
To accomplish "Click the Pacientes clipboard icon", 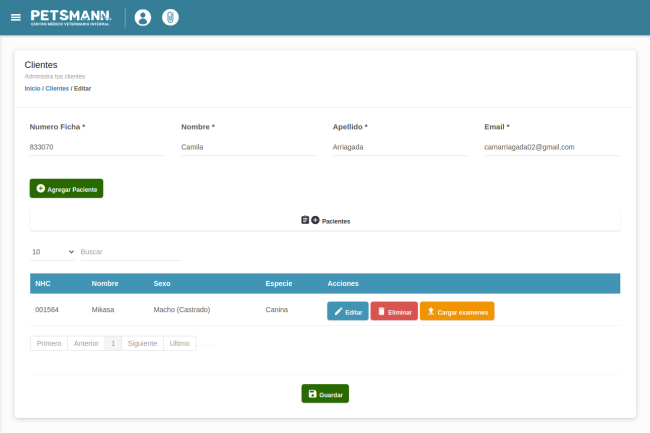I will point(305,220).
